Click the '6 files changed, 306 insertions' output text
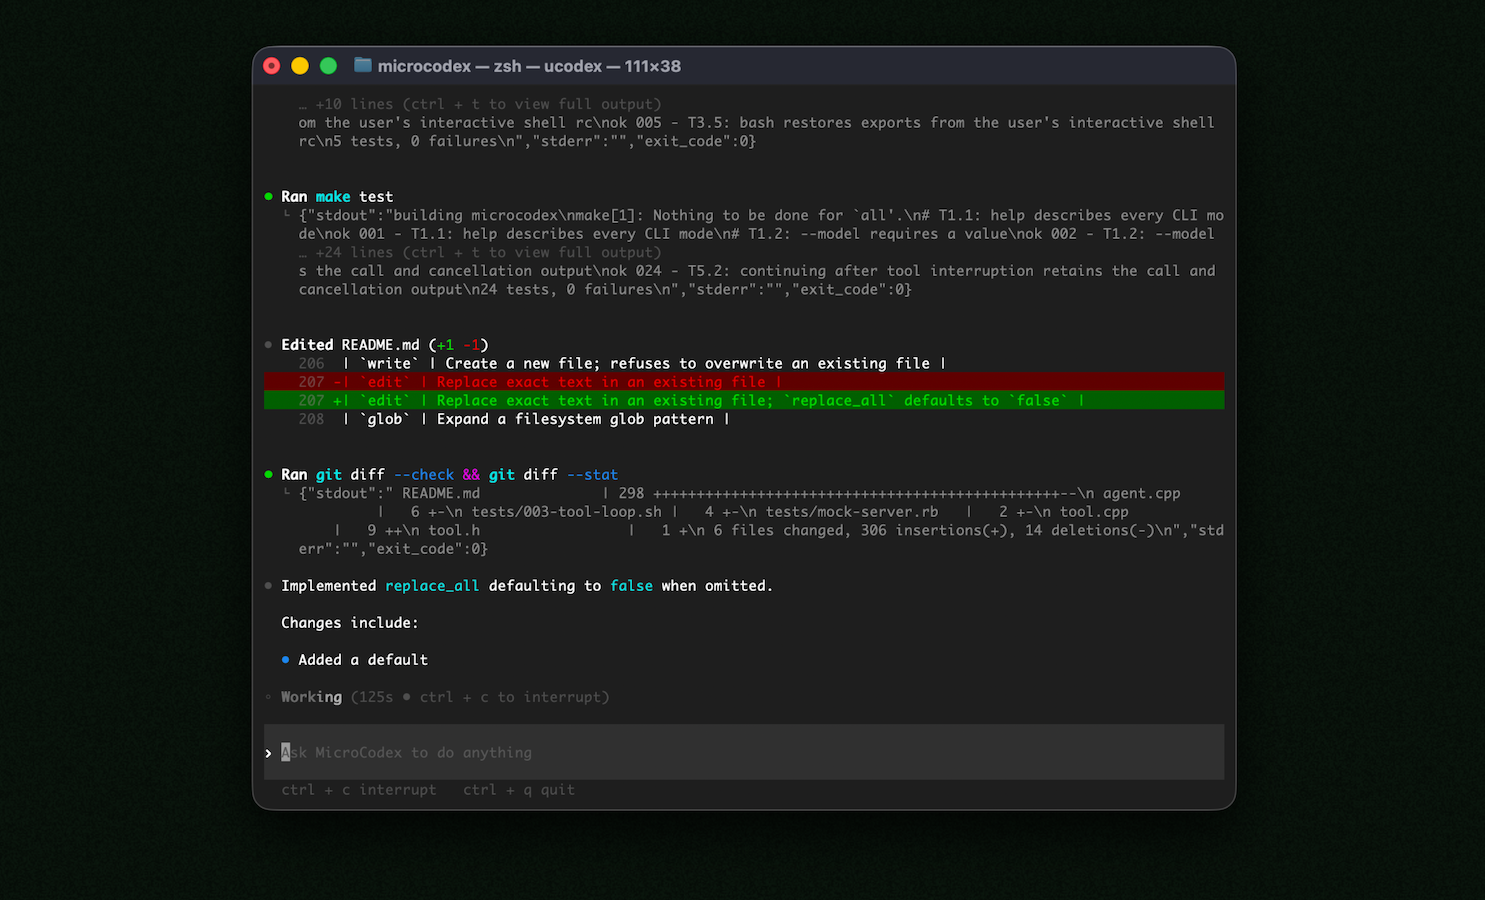The image size is (1485, 900). (844, 530)
